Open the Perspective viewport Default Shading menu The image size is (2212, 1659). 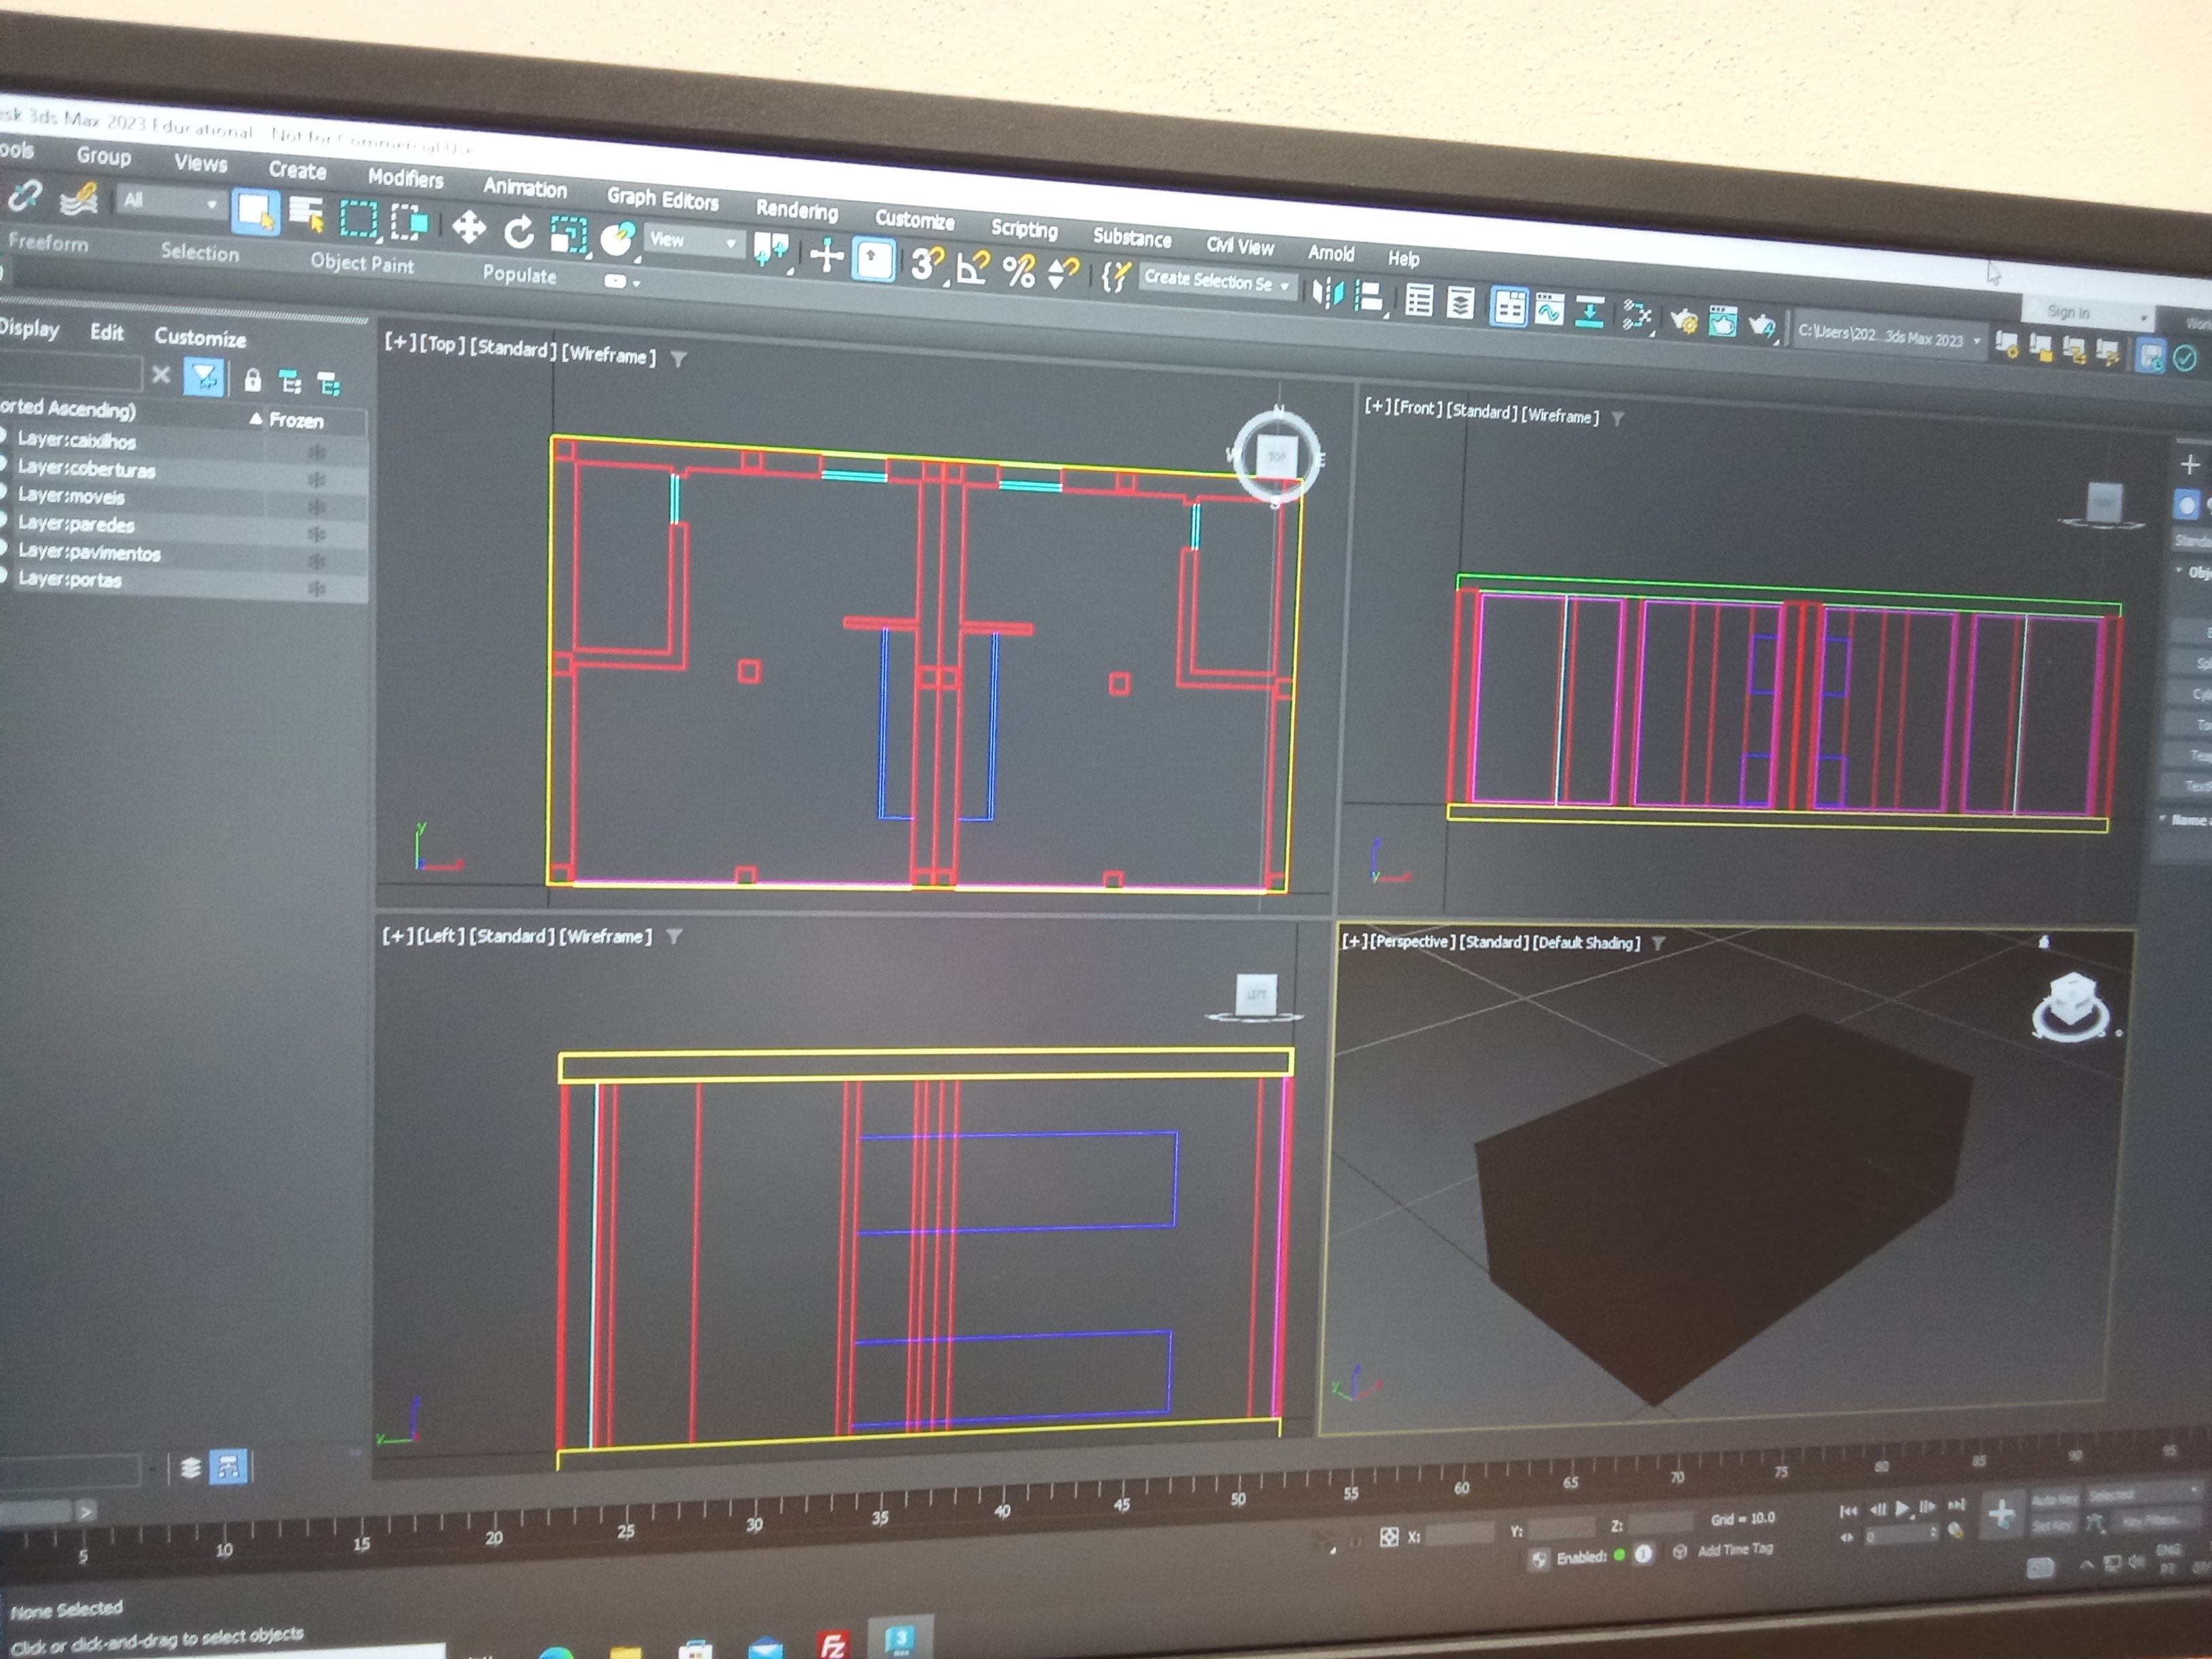1586,943
